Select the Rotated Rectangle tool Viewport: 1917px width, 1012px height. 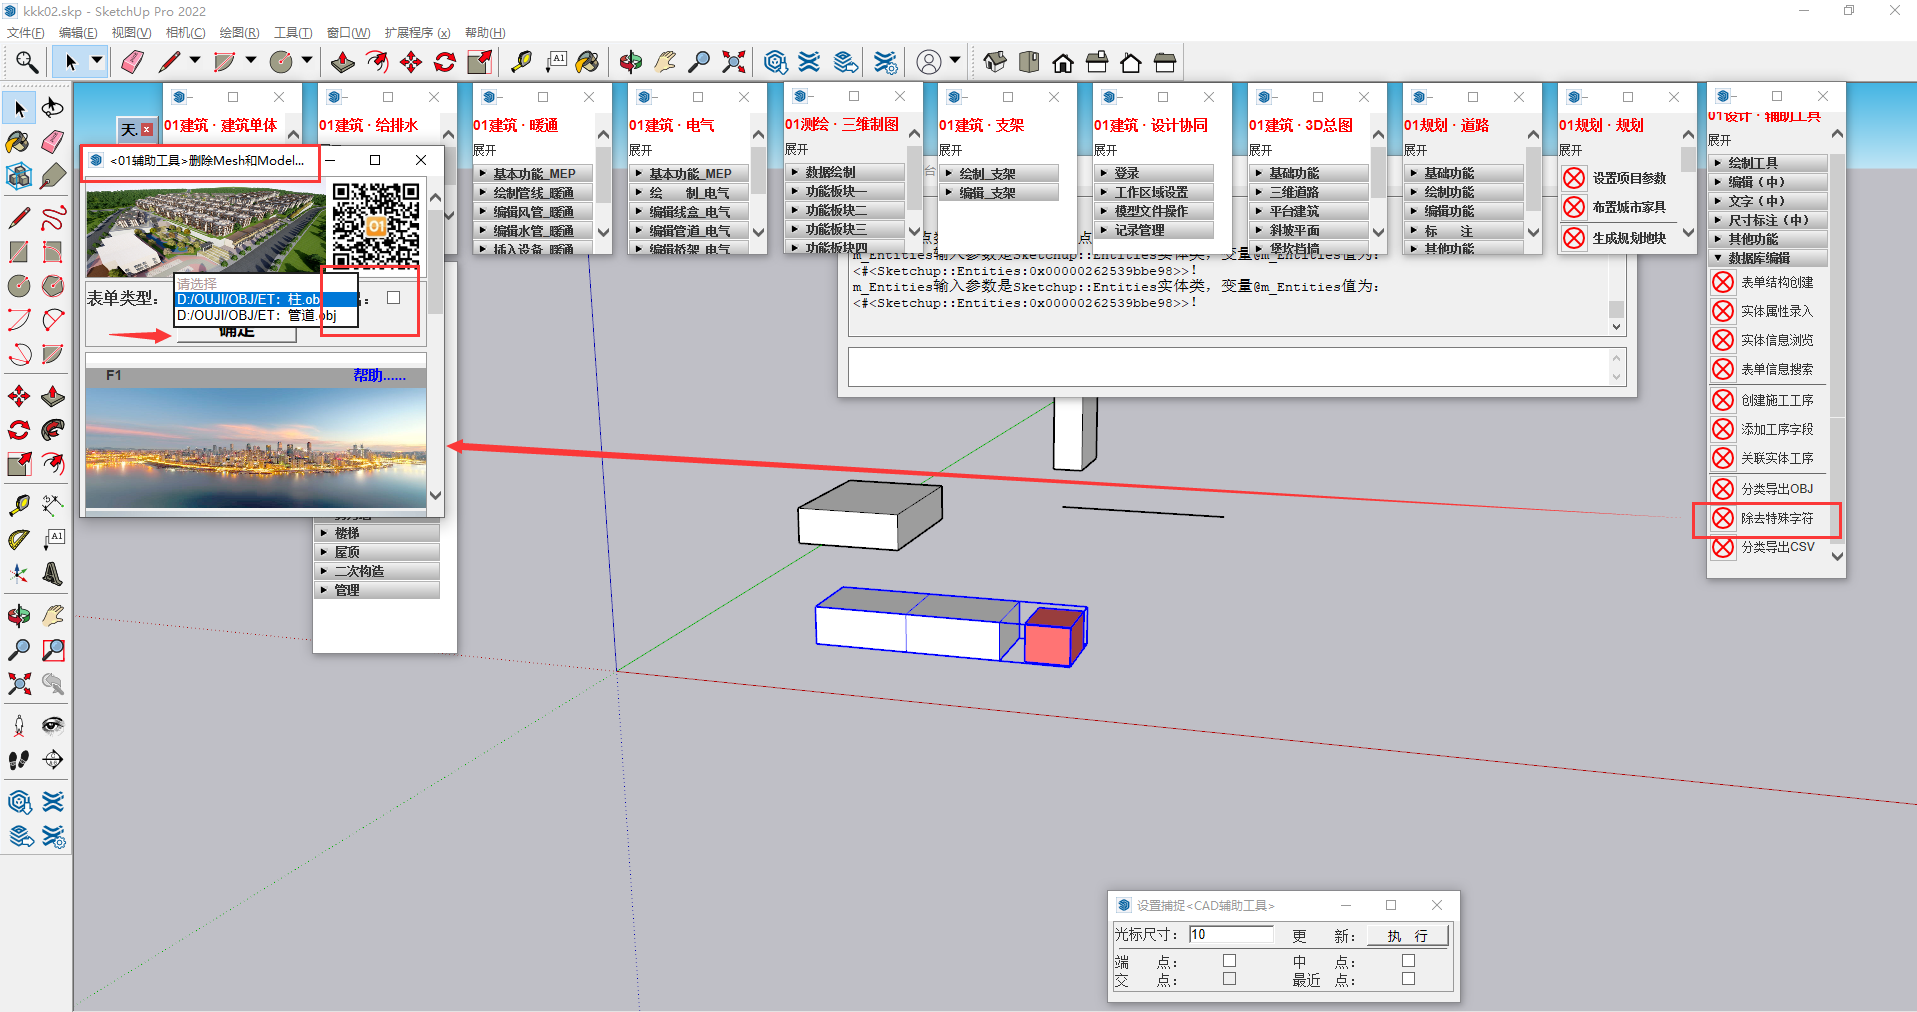tap(53, 251)
